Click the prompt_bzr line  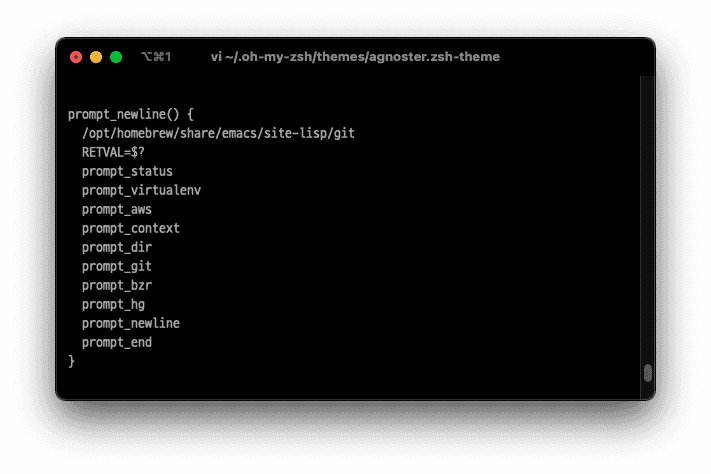click(x=117, y=285)
